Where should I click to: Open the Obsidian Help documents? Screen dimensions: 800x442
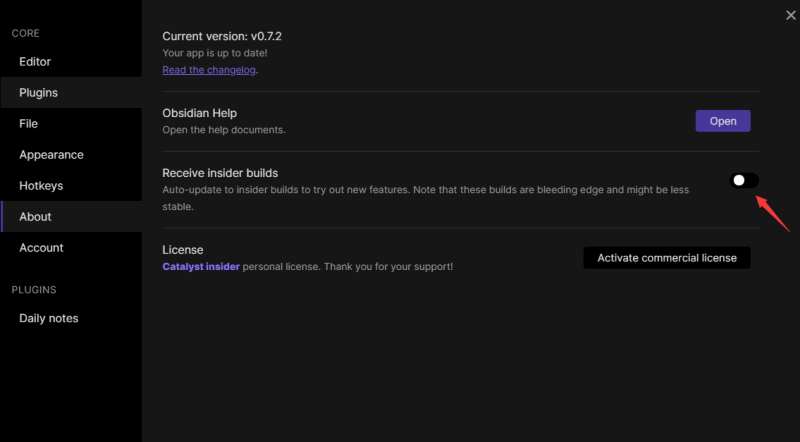coord(722,121)
